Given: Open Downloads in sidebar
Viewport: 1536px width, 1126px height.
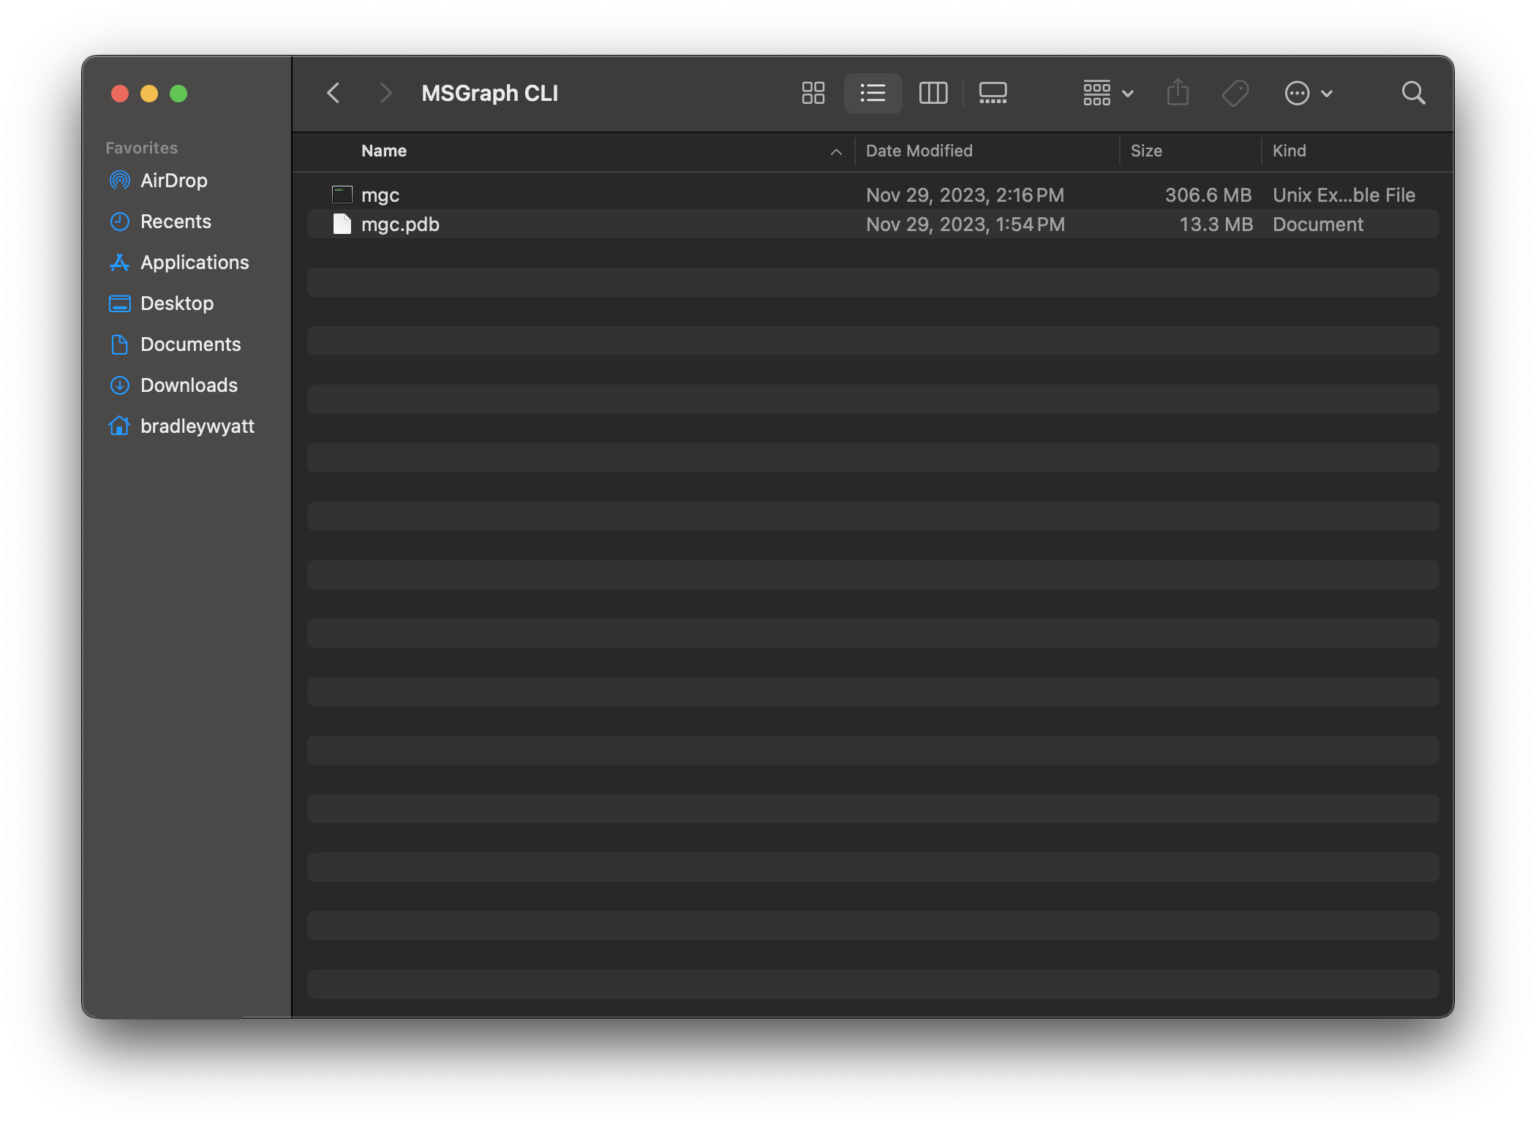Looking at the screenshot, I should pyautogui.click(x=189, y=385).
